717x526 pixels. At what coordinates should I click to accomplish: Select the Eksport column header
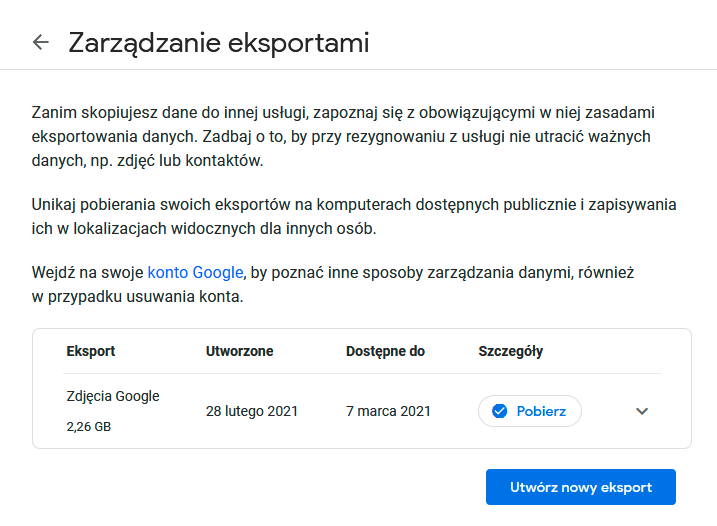tap(91, 351)
